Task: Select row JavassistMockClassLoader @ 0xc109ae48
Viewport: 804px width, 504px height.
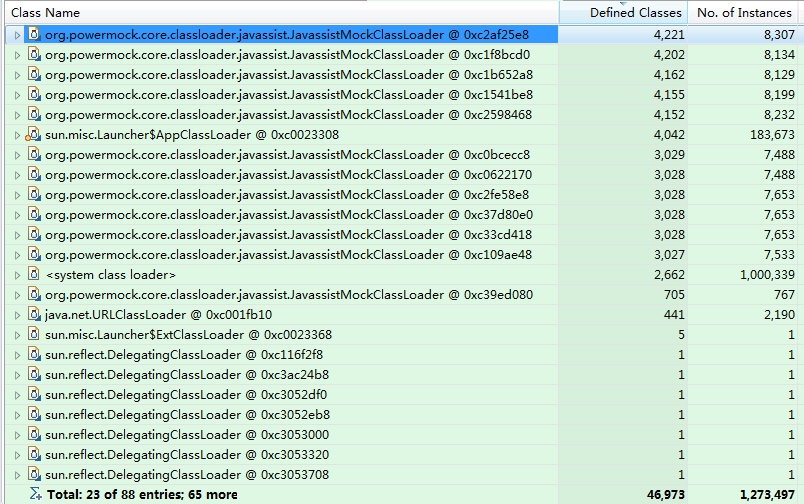Action: click(x=401, y=254)
